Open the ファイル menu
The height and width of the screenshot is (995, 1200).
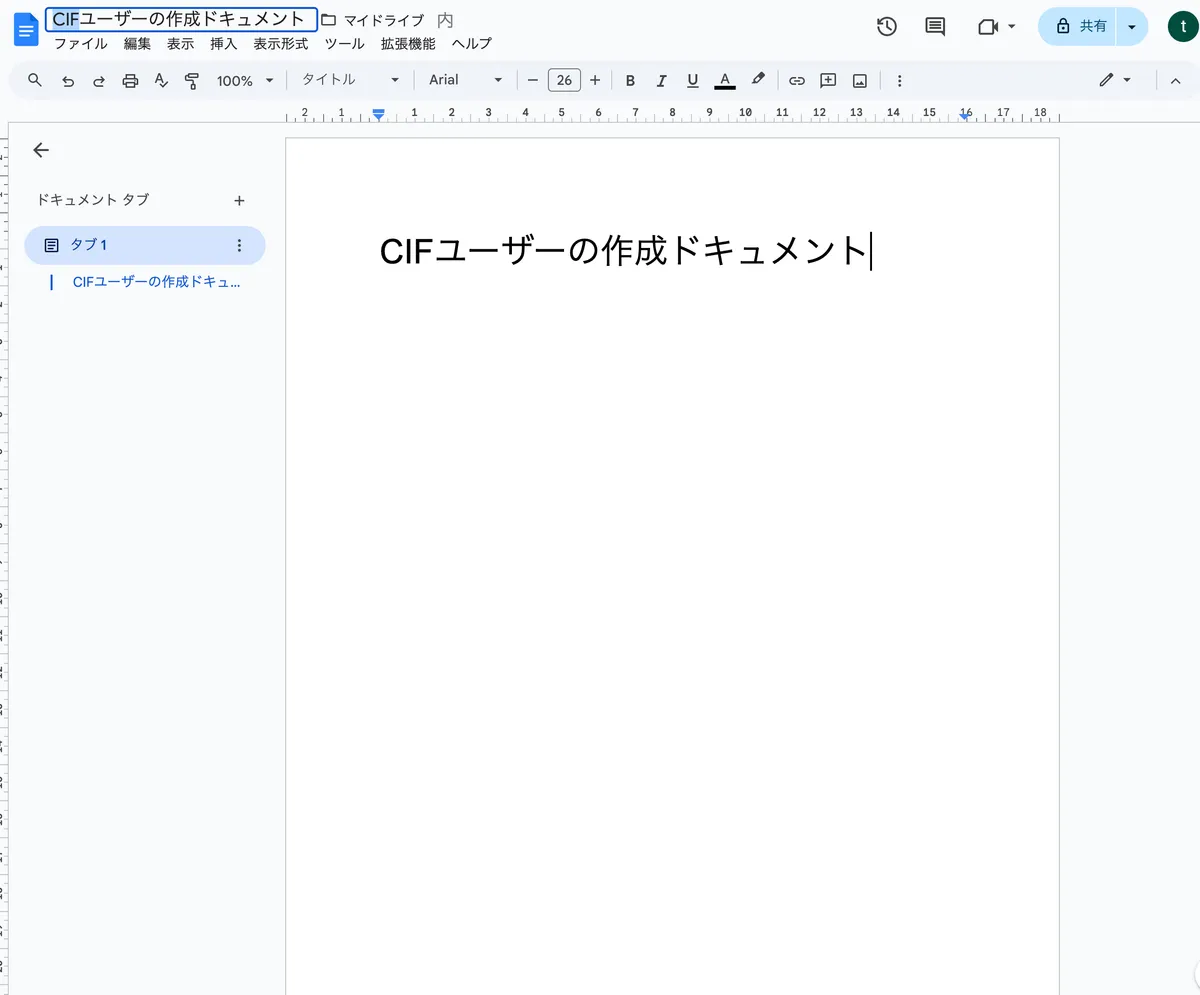click(80, 44)
